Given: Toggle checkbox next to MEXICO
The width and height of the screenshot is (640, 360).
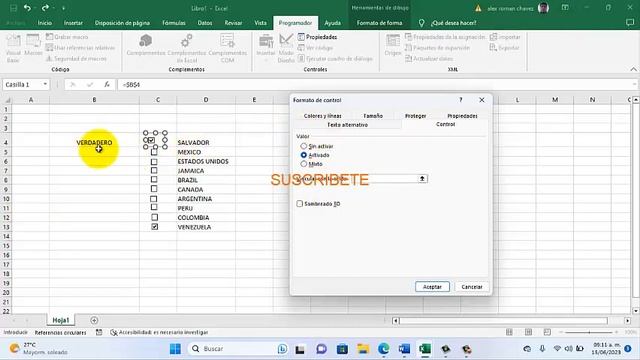Looking at the screenshot, I should pos(154,152).
